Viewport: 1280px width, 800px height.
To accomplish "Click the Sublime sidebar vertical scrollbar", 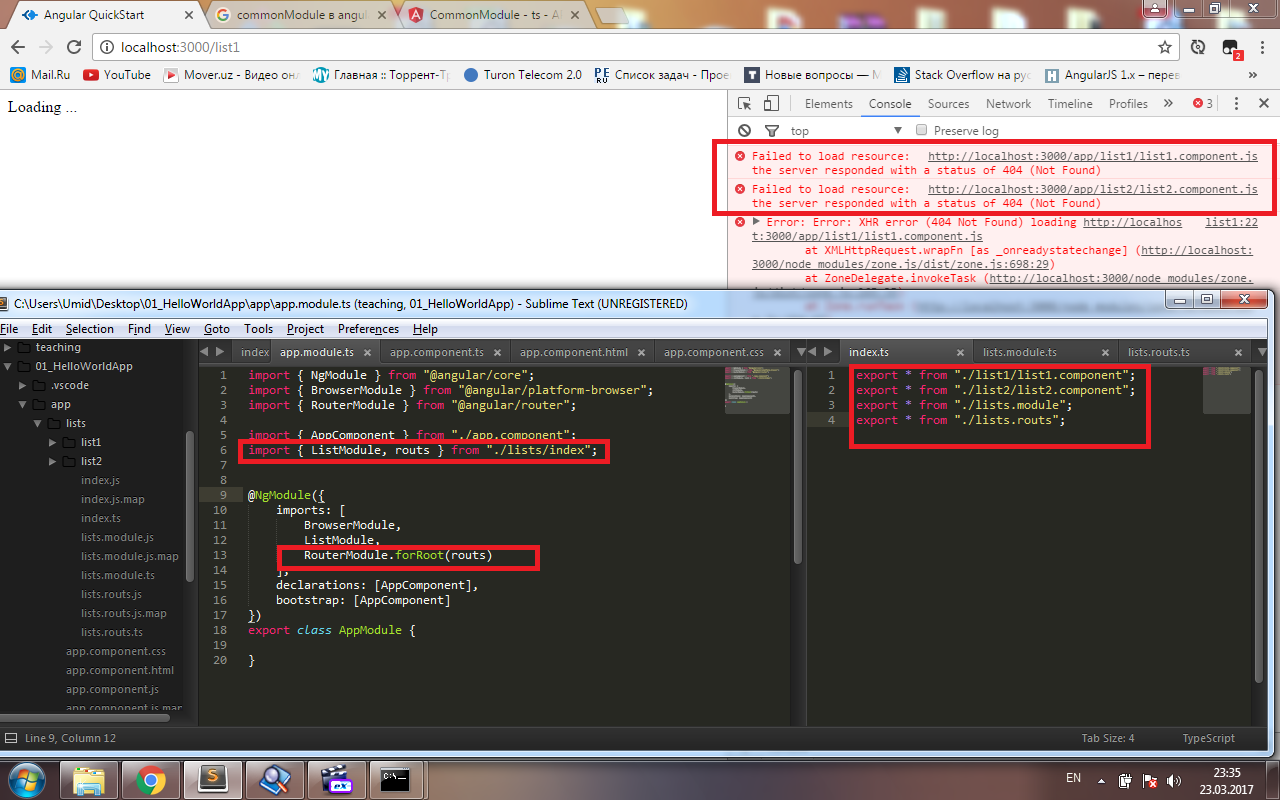I will (190, 505).
